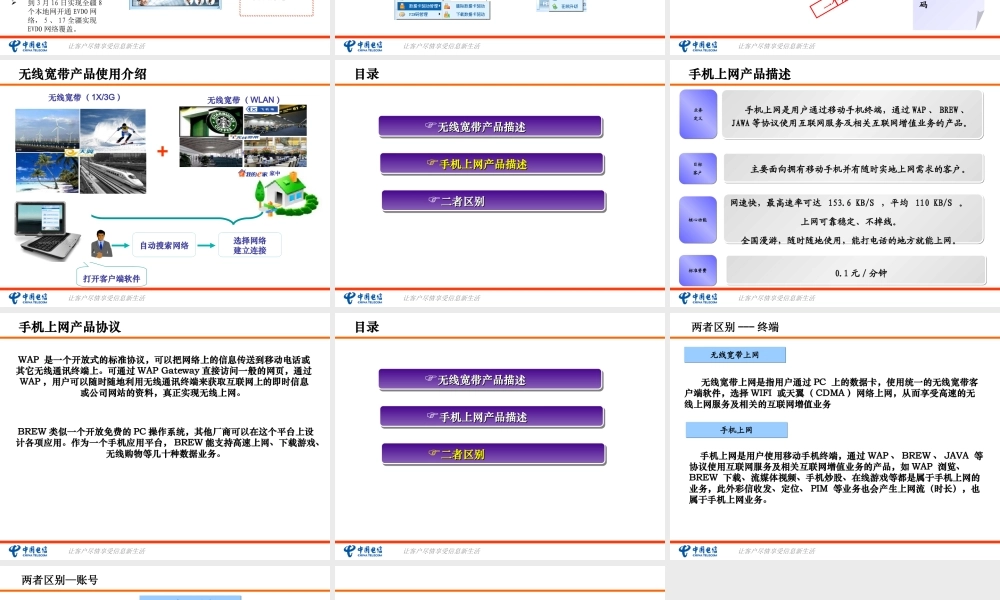Switch to the 手机上网 tab label
Viewport: 1000px width, 600px height.
pyautogui.click(x=736, y=430)
